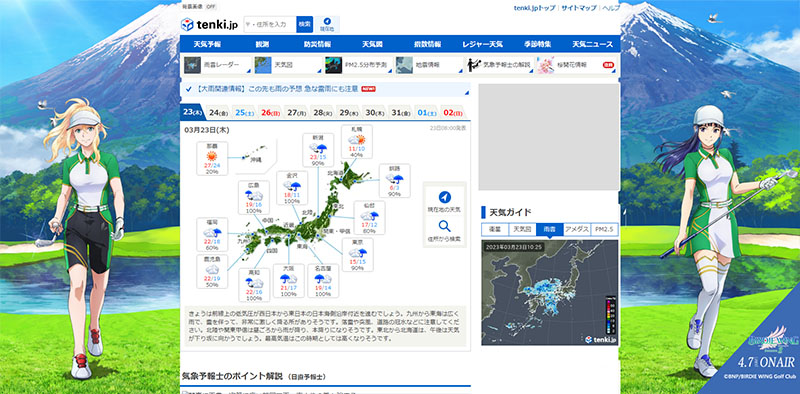Click the 現在地 location icon button

(327, 24)
